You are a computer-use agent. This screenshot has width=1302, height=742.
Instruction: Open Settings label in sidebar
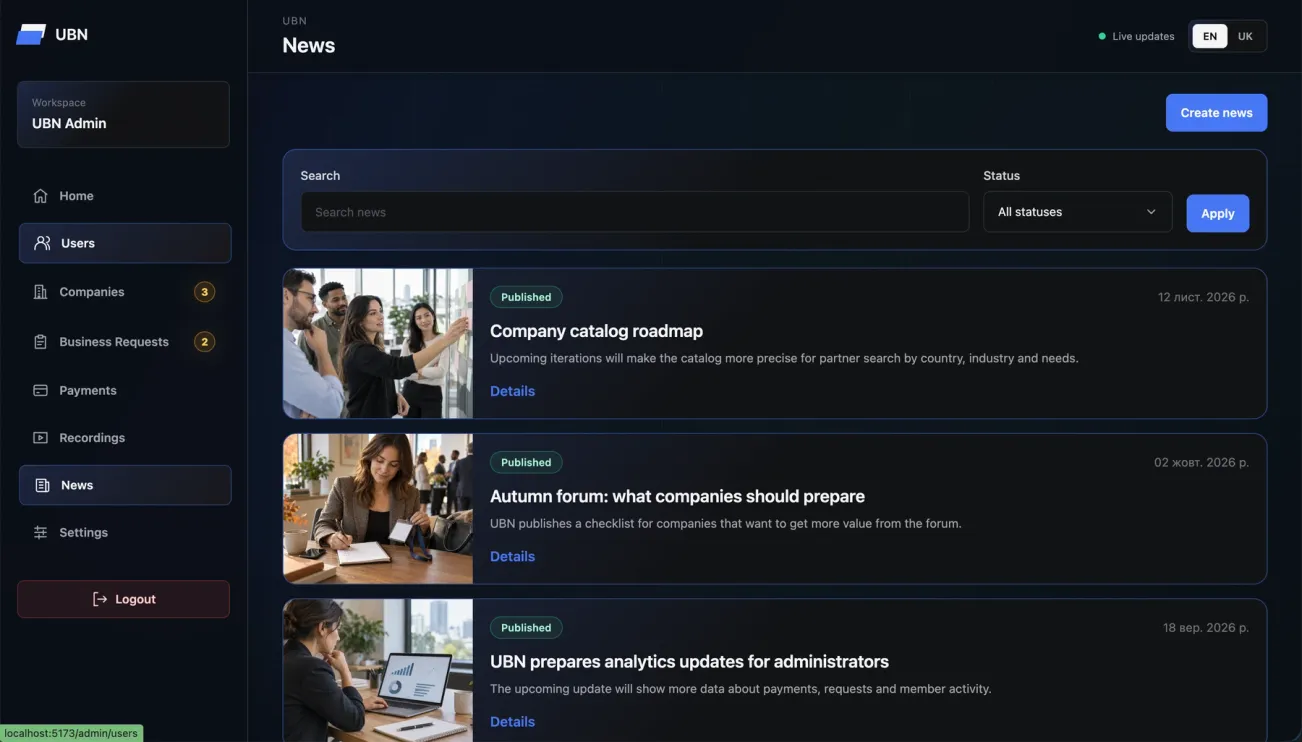click(x=83, y=533)
